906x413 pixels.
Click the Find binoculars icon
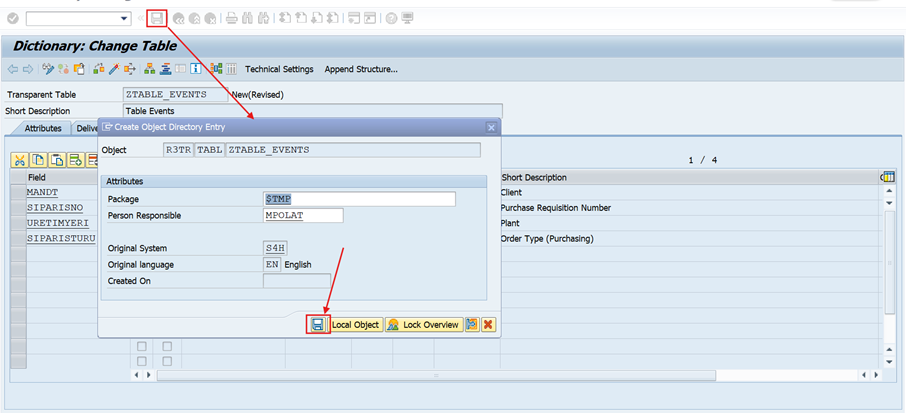[248, 18]
